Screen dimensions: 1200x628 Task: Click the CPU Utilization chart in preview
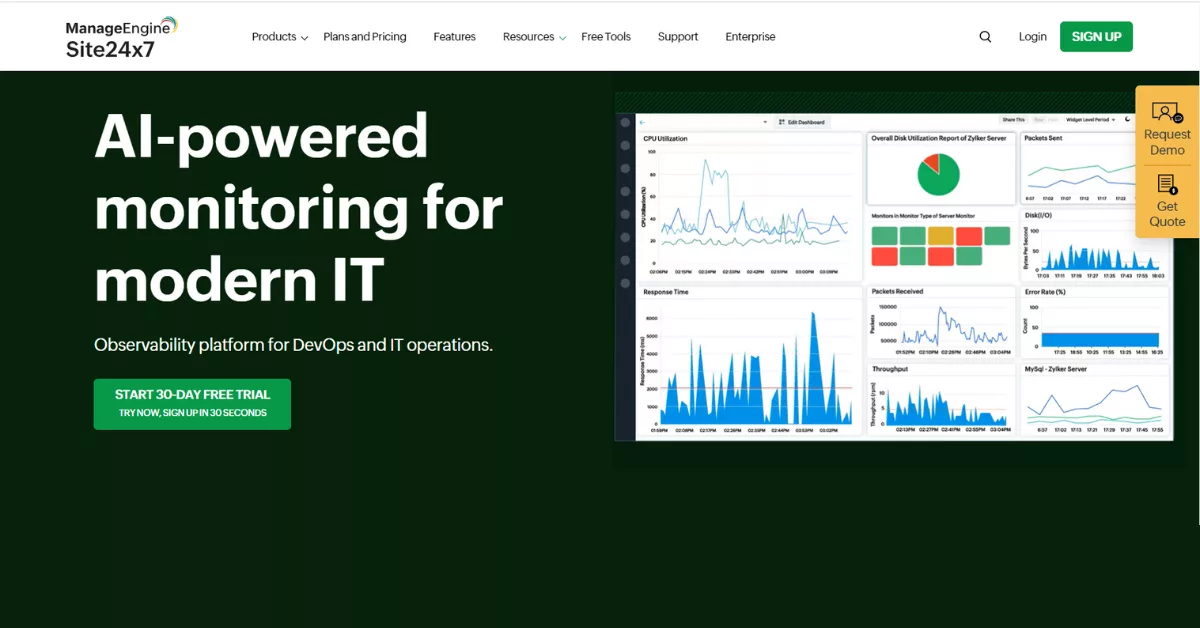pyautogui.click(x=751, y=207)
